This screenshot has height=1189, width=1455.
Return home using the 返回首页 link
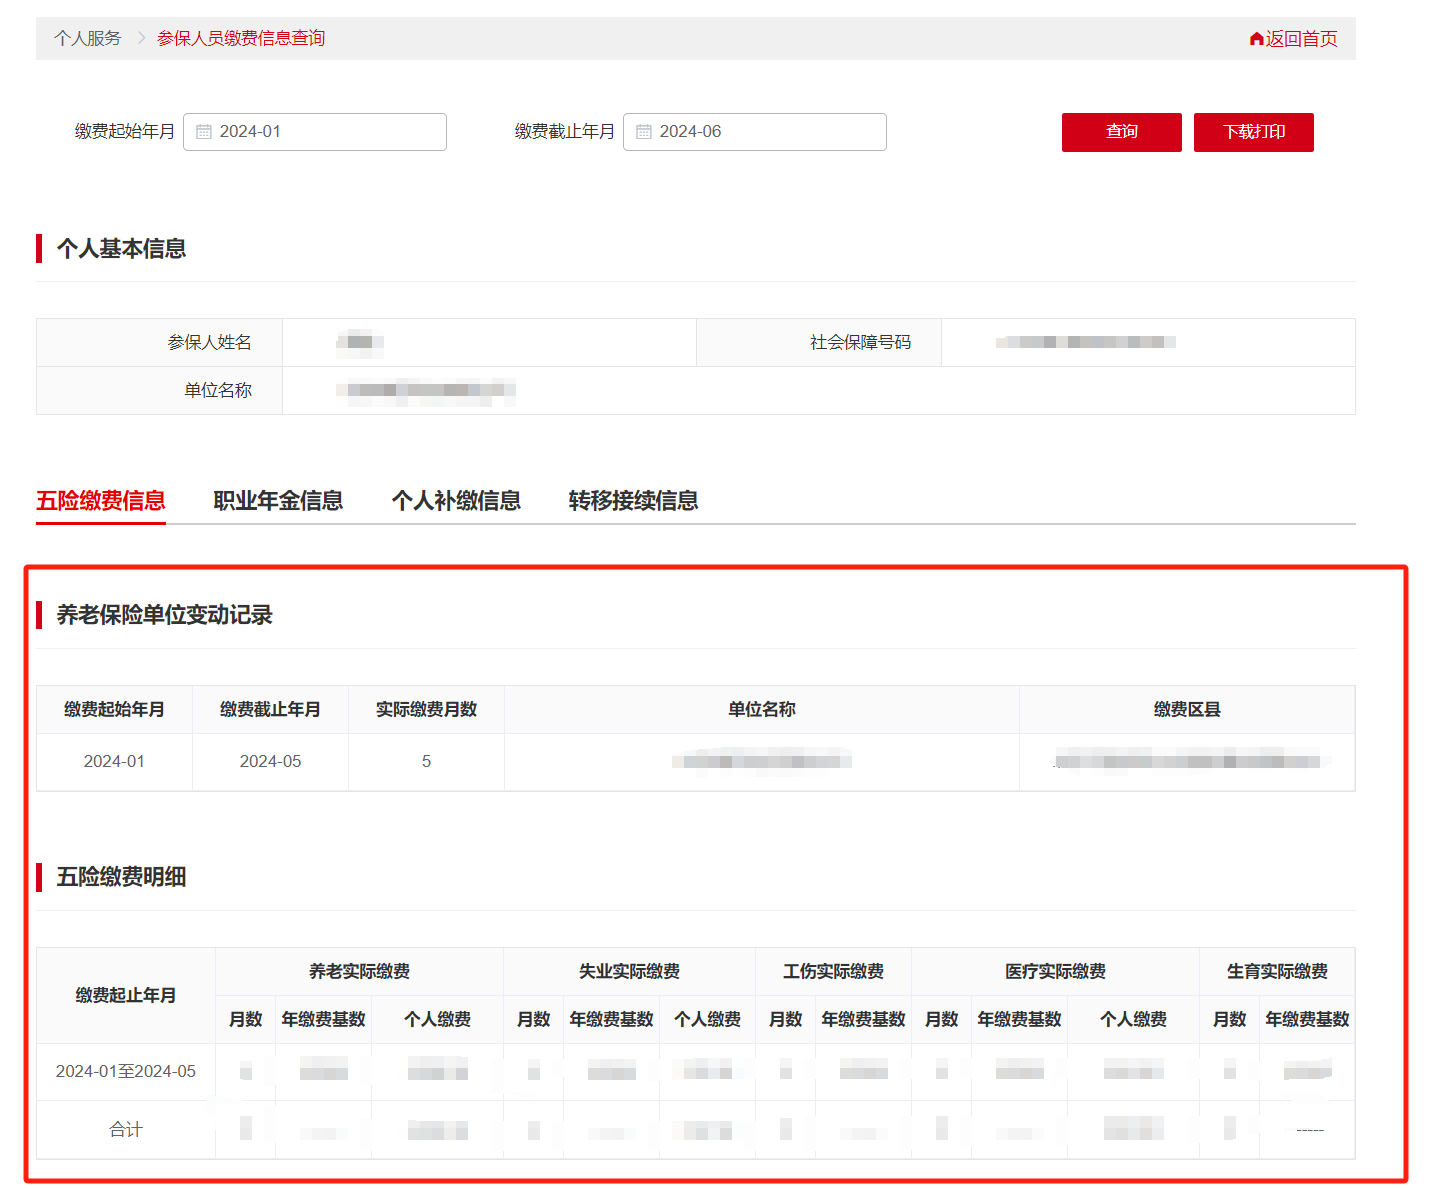click(1300, 38)
